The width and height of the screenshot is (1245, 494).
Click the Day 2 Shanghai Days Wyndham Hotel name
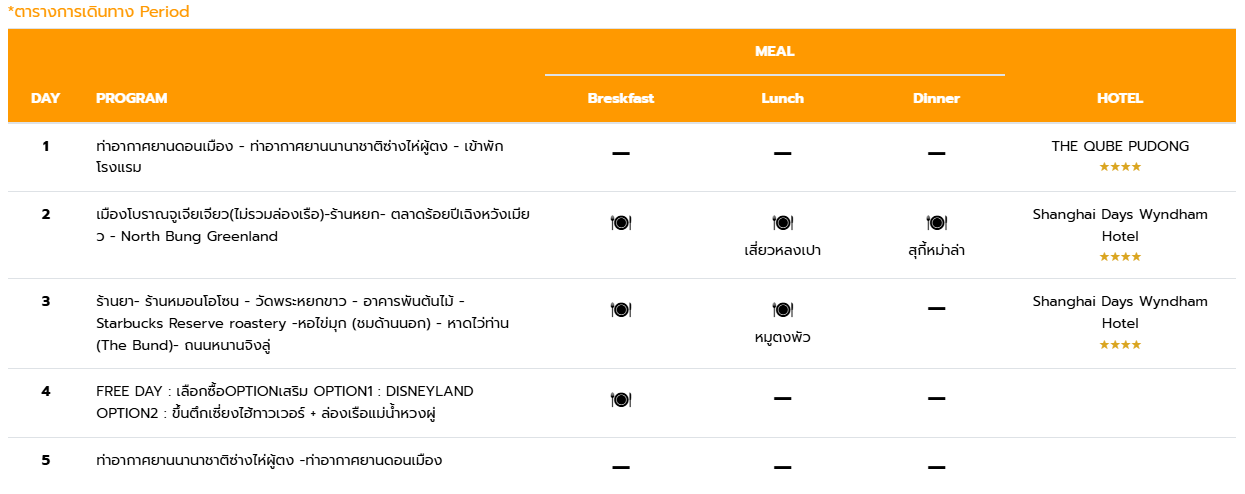point(1120,225)
